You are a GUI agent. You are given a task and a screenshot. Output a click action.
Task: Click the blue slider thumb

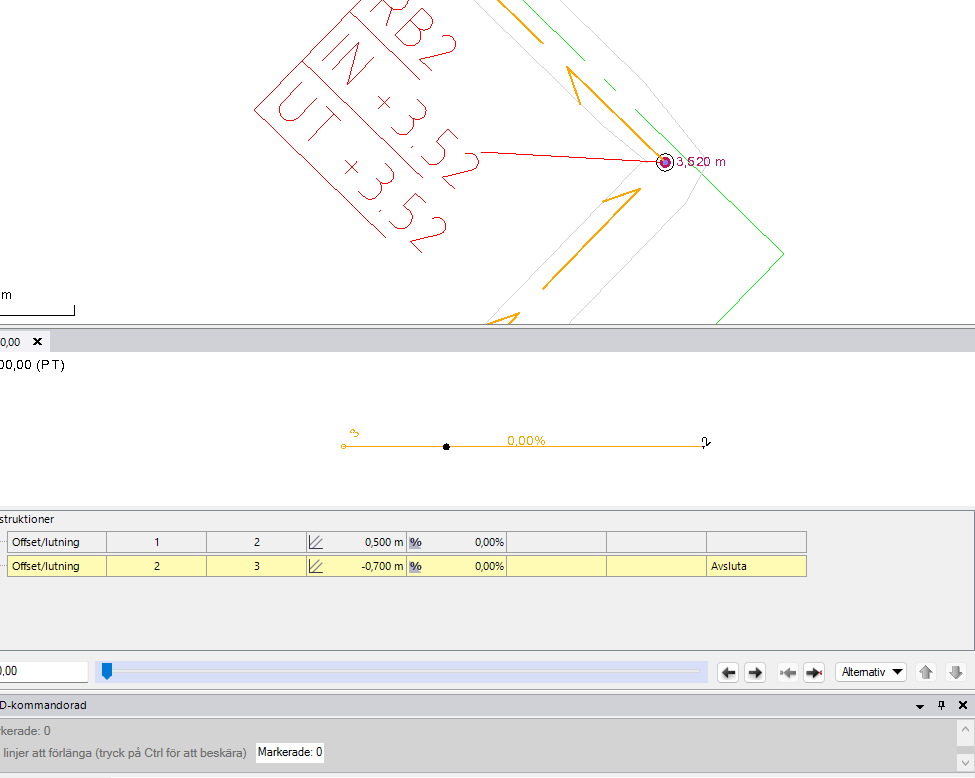[x=107, y=672]
